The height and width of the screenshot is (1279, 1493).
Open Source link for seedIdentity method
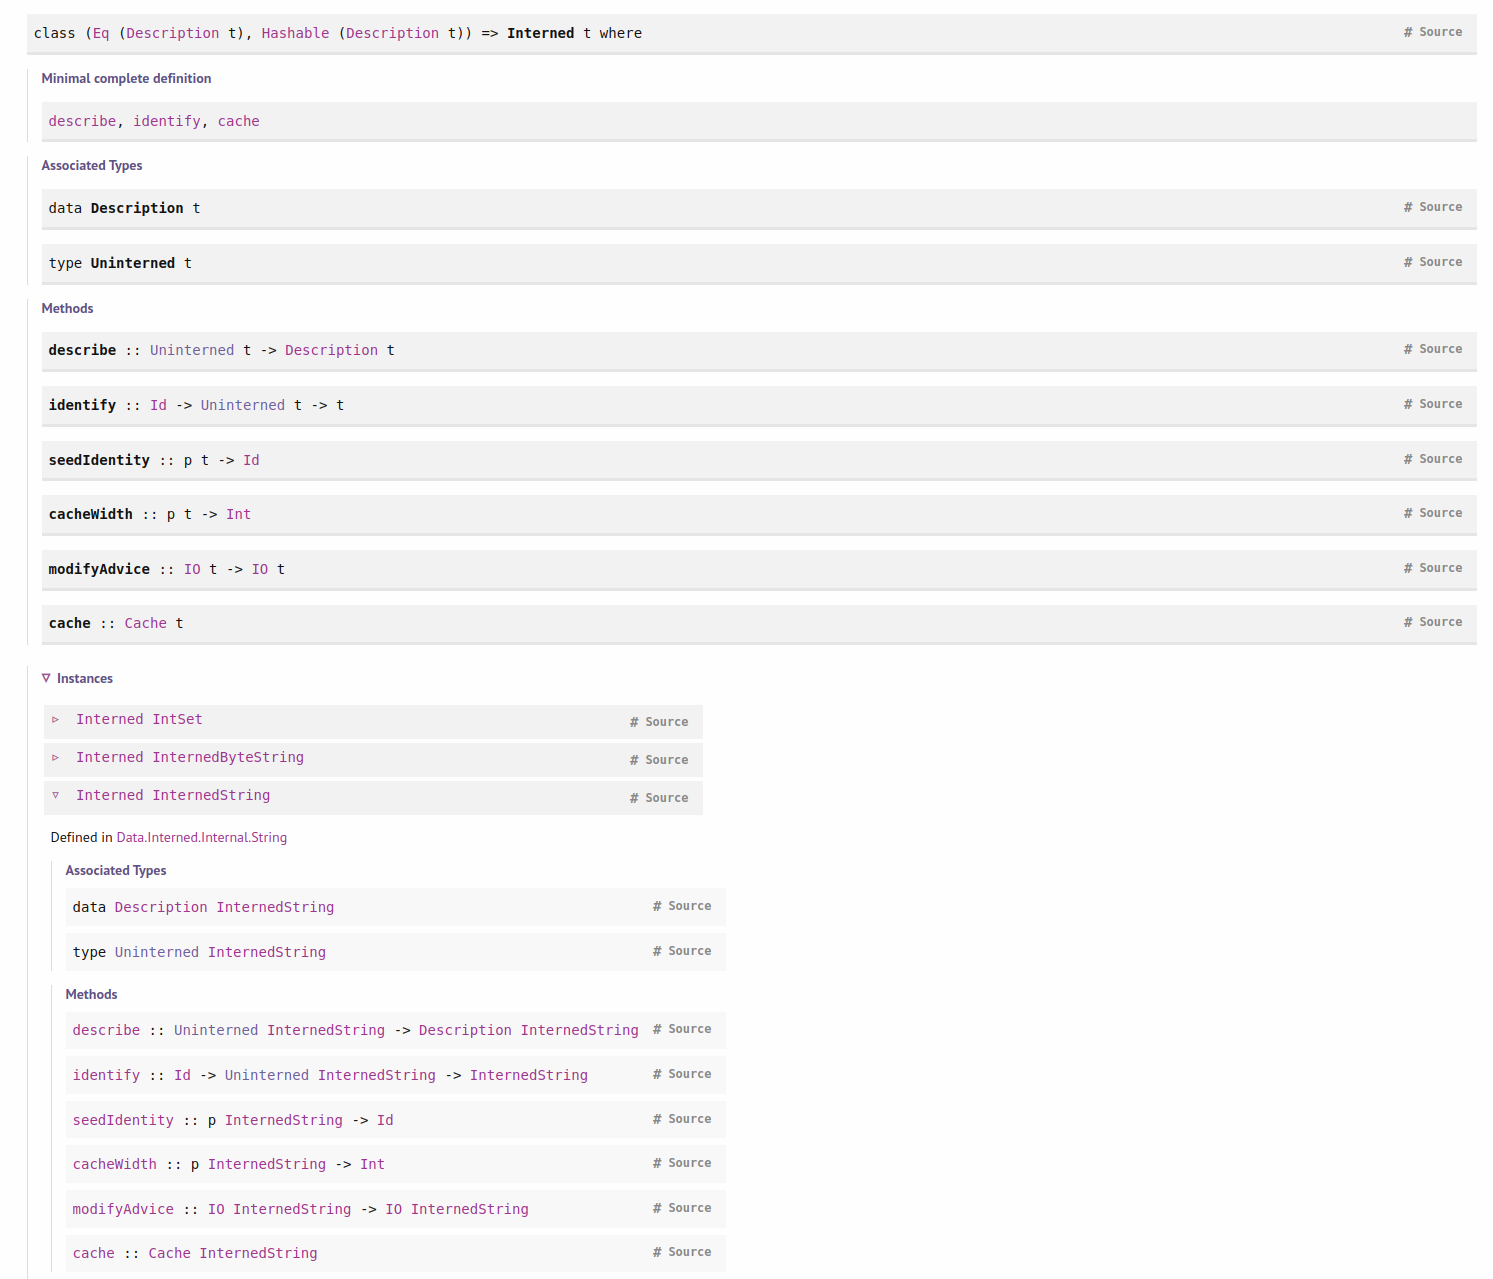[1440, 459]
